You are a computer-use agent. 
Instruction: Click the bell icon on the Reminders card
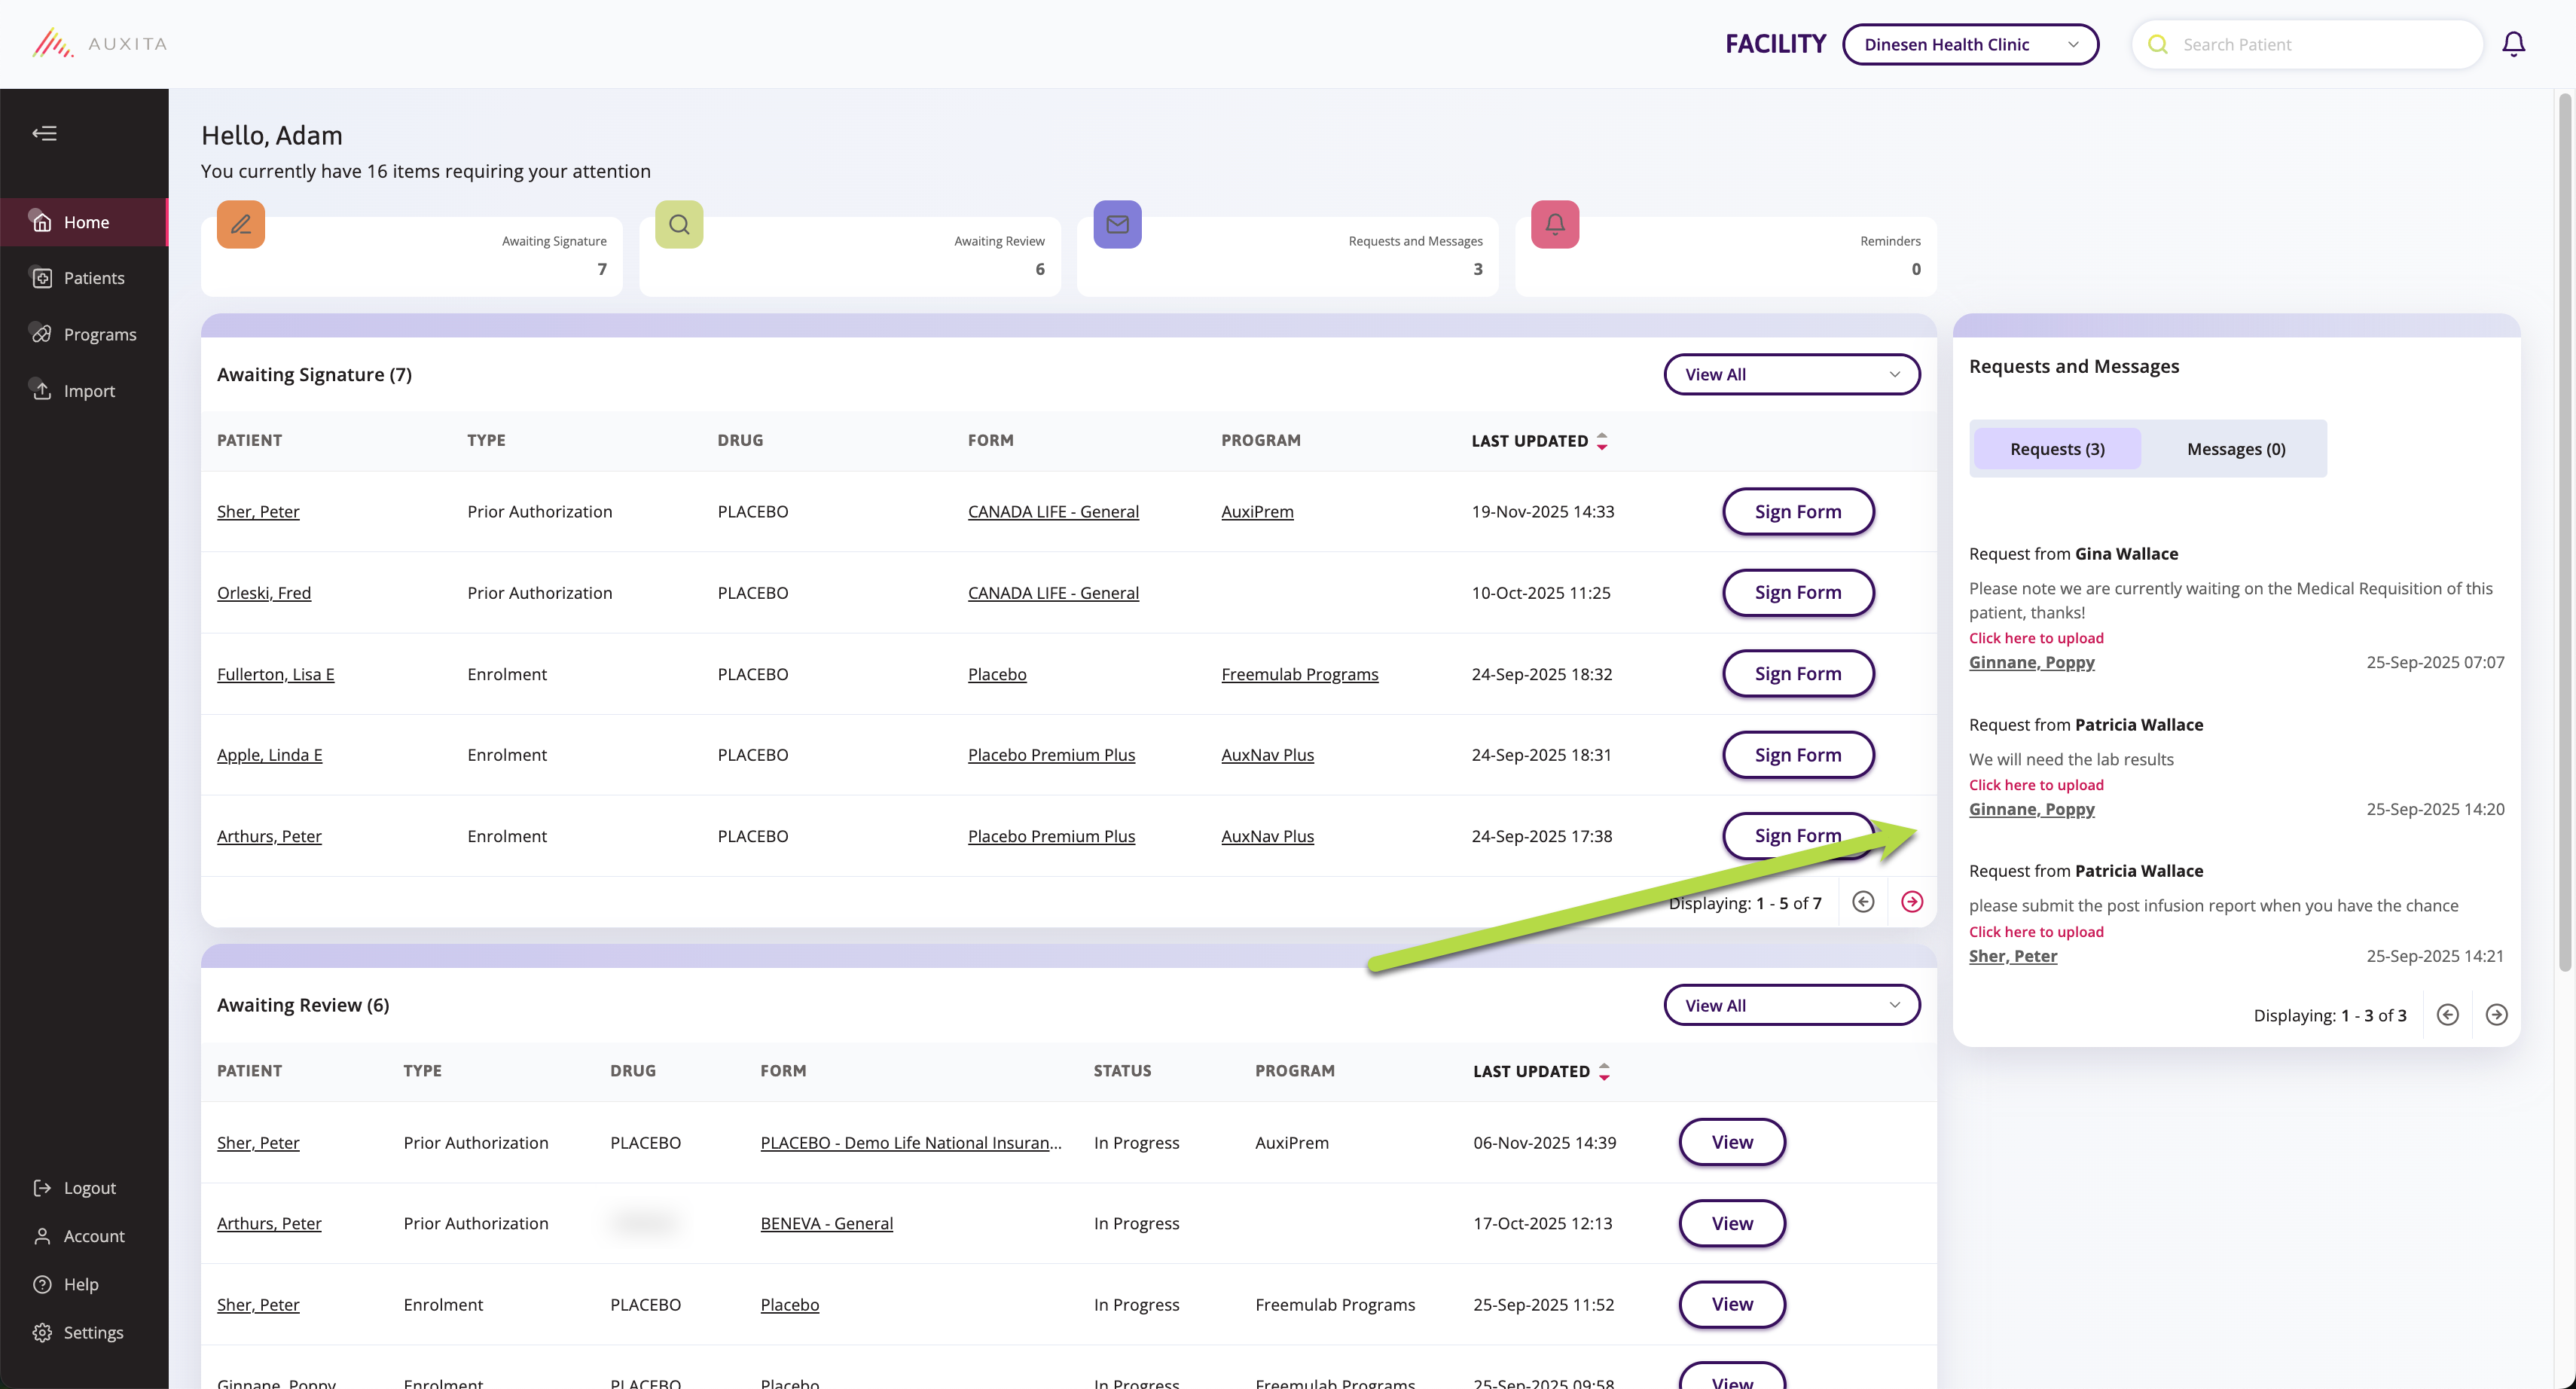[x=1554, y=224]
